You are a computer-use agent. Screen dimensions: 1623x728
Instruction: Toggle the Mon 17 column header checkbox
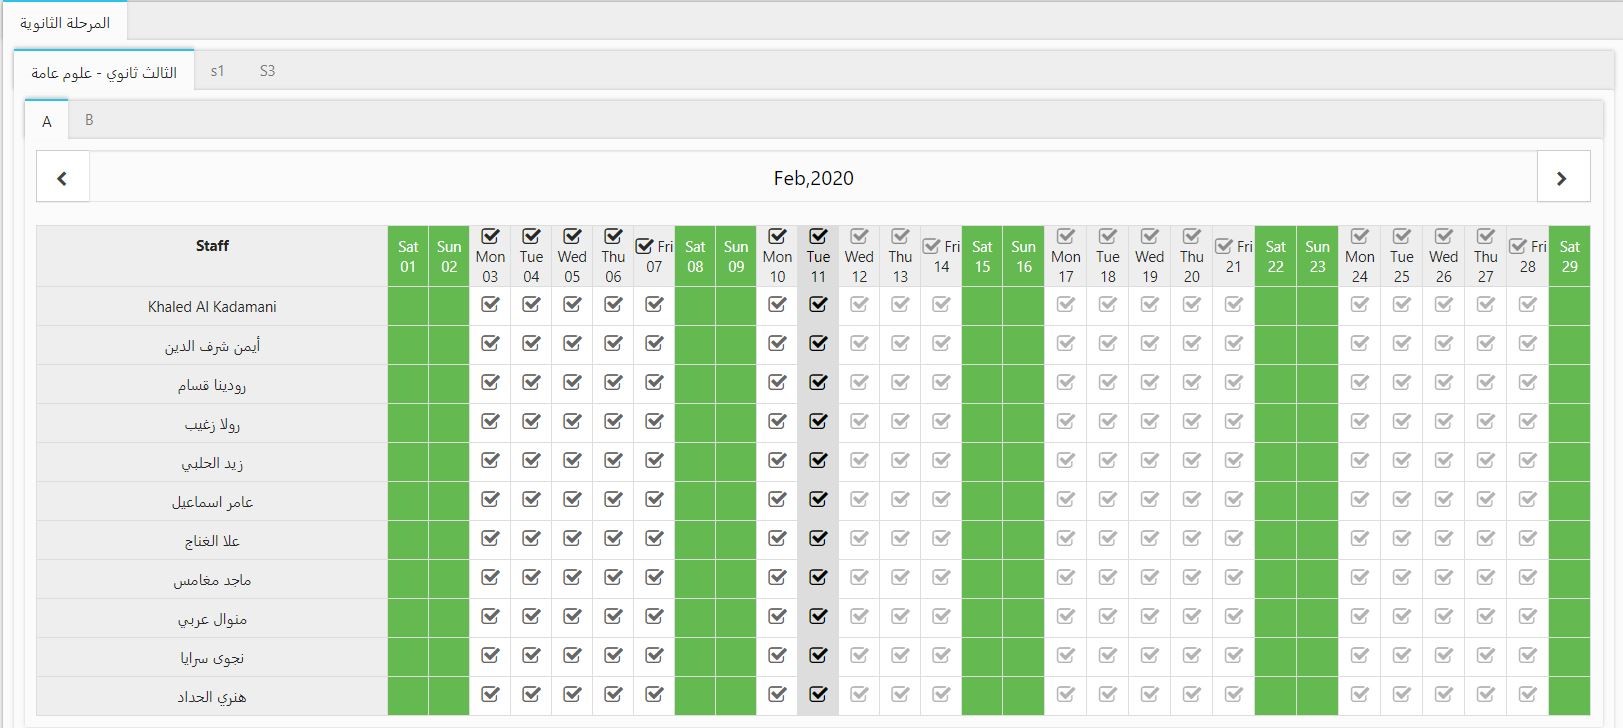1066,237
